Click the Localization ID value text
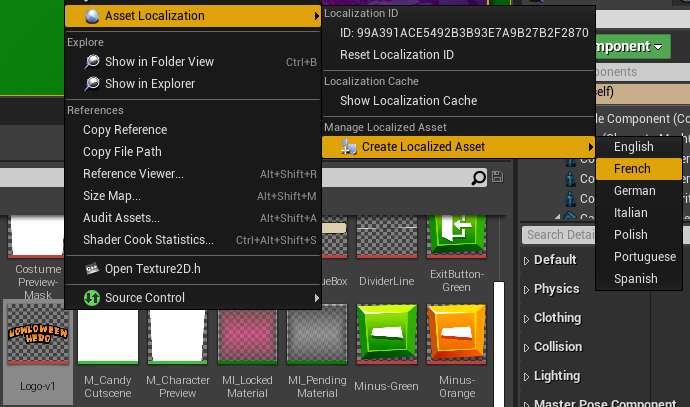Screen dimensions: 690x407 (464, 33)
